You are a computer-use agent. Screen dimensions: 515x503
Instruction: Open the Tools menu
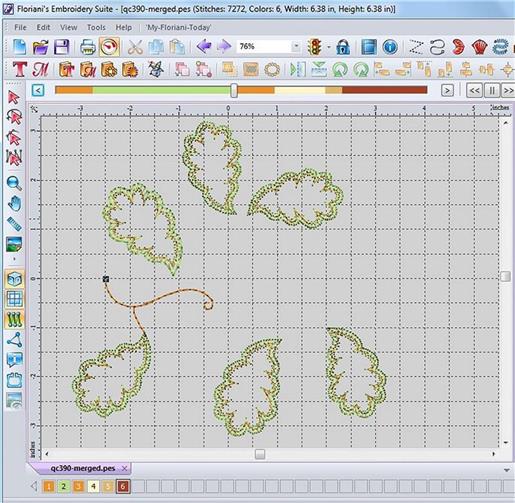coord(96,27)
